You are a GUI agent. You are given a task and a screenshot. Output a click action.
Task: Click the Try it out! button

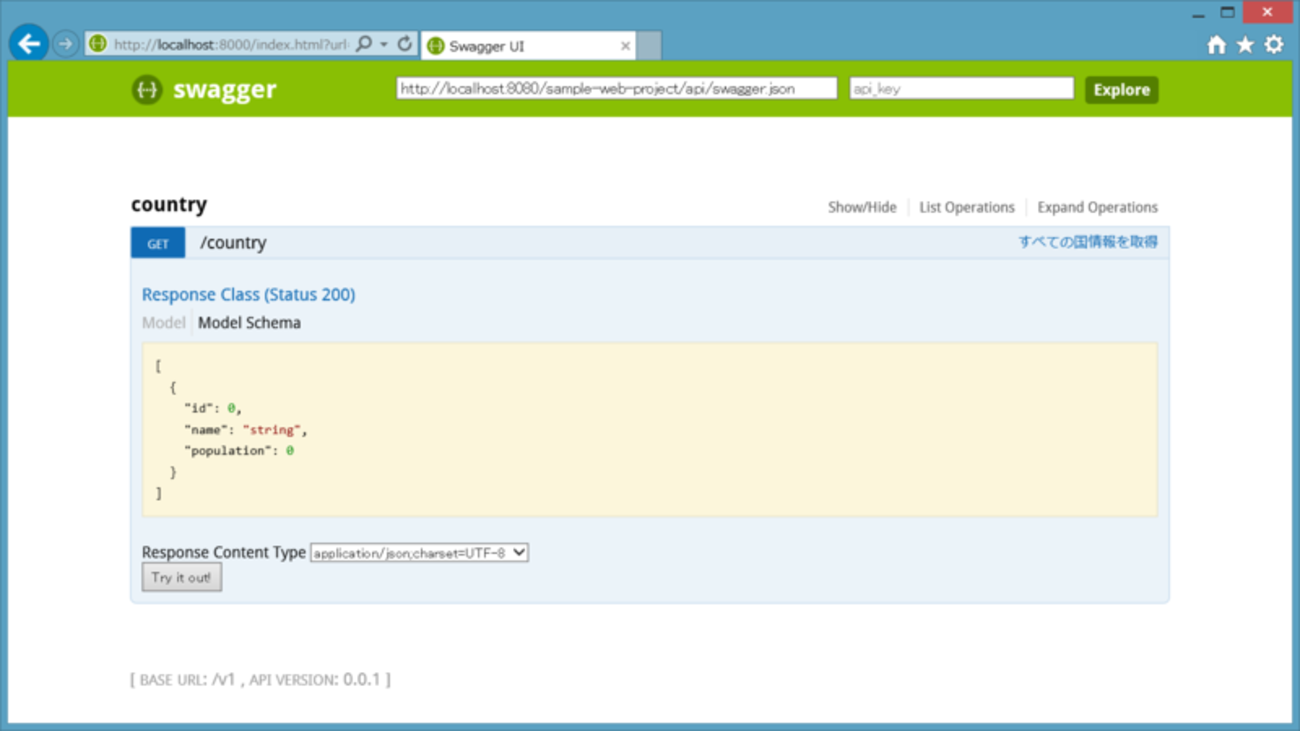[x=181, y=578]
